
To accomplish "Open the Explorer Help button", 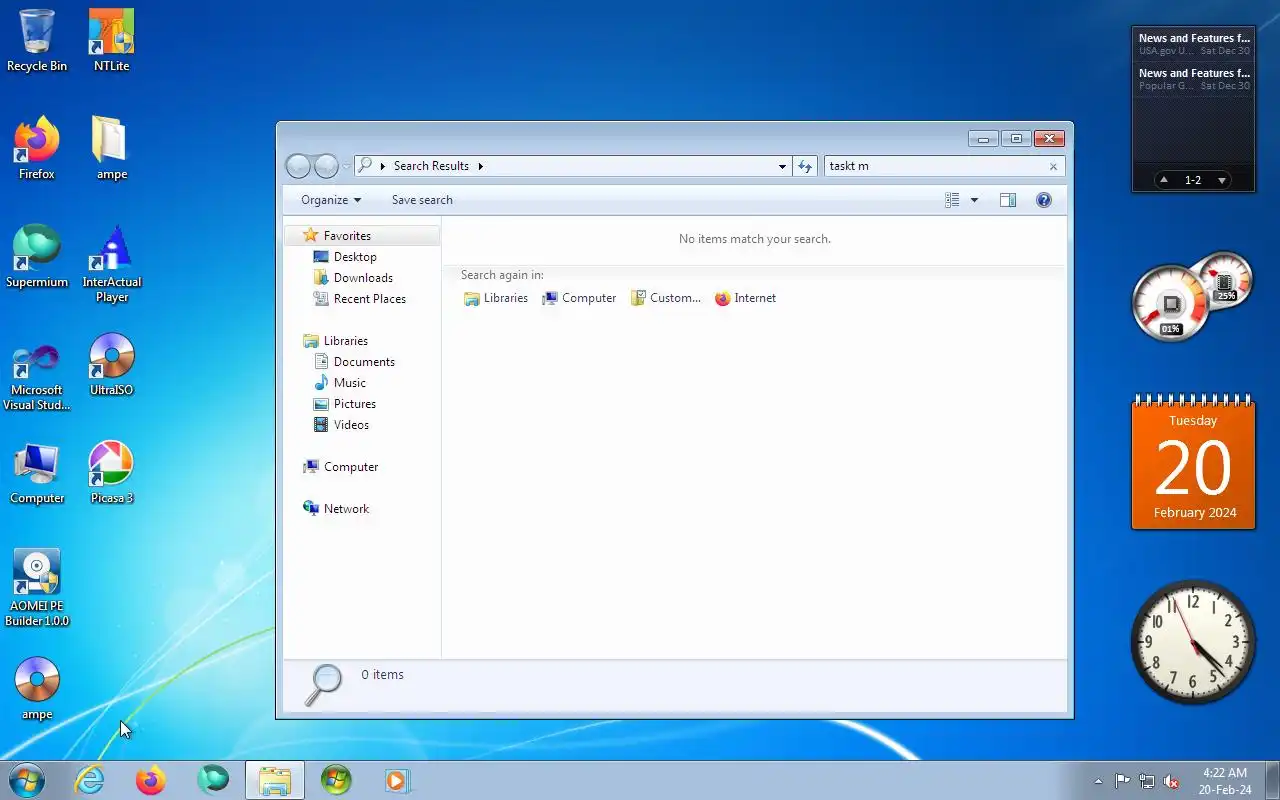I will tap(1043, 200).
